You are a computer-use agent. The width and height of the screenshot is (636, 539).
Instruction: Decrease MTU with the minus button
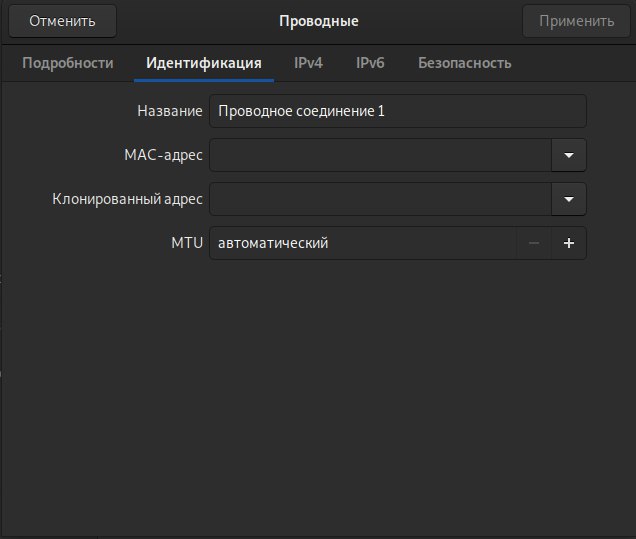click(534, 243)
